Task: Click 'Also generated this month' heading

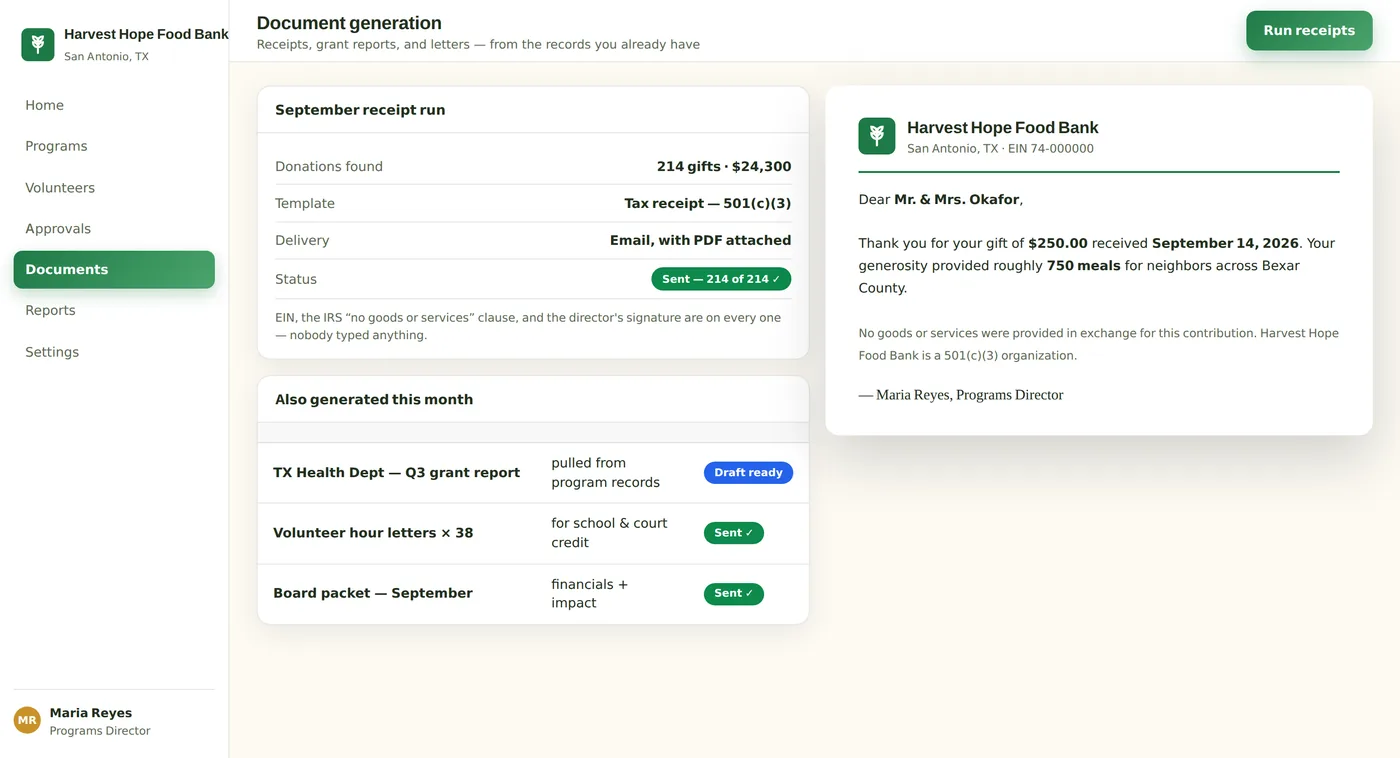Action: [x=374, y=400]
